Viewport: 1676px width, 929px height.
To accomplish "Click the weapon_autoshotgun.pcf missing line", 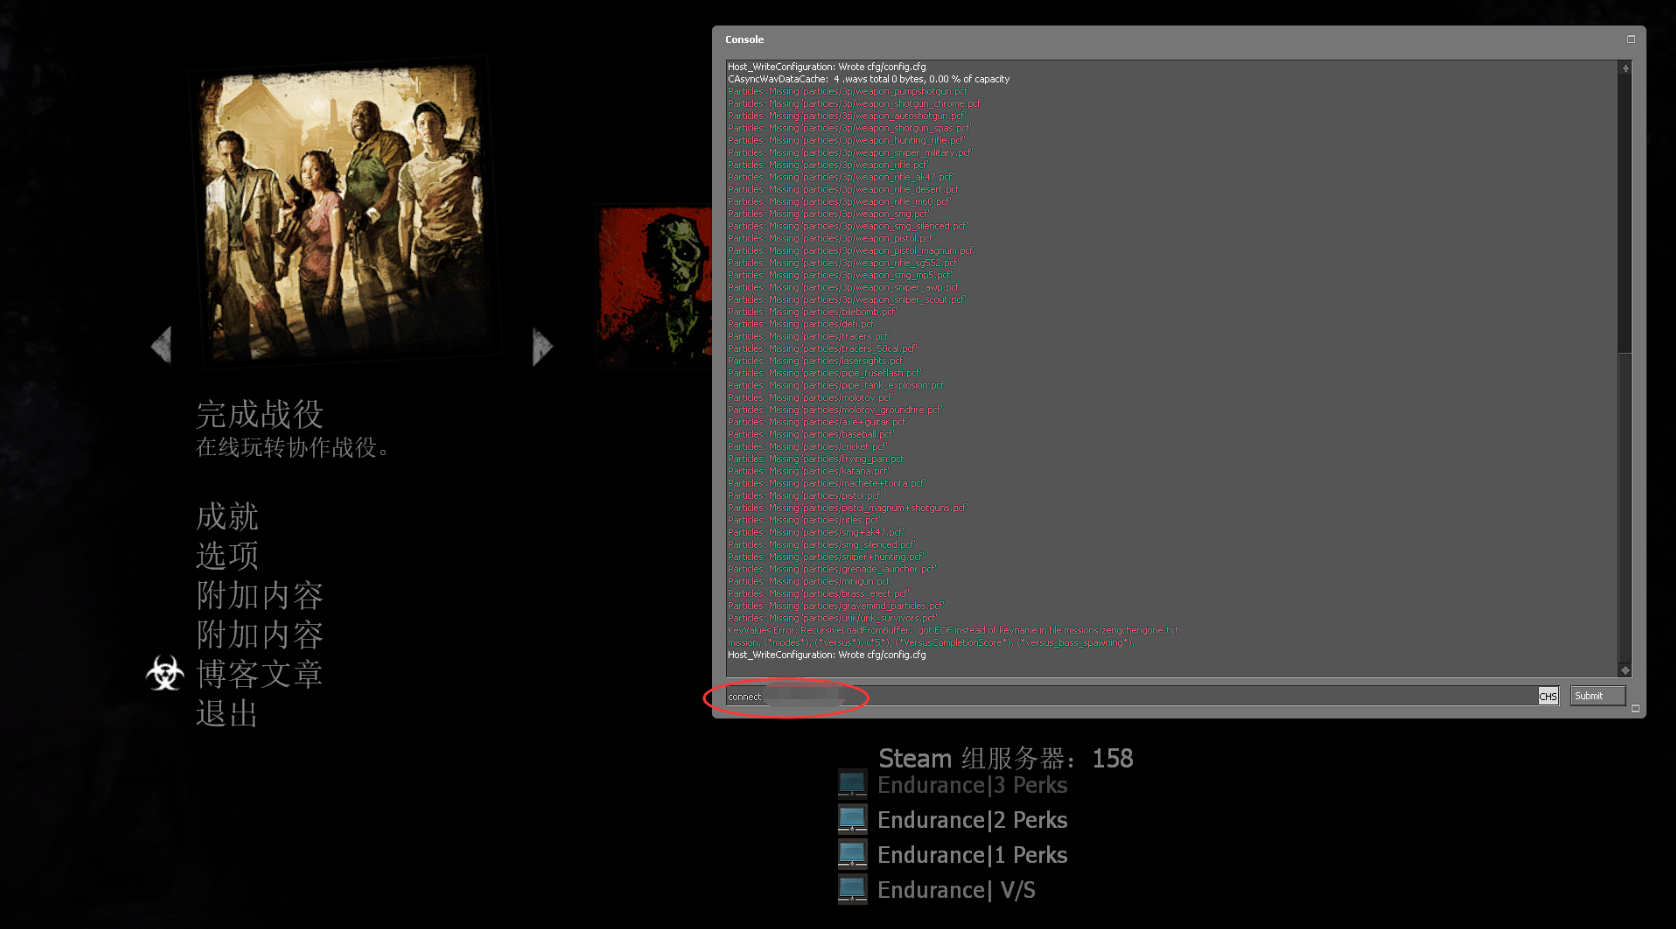I will coord(847,116).
